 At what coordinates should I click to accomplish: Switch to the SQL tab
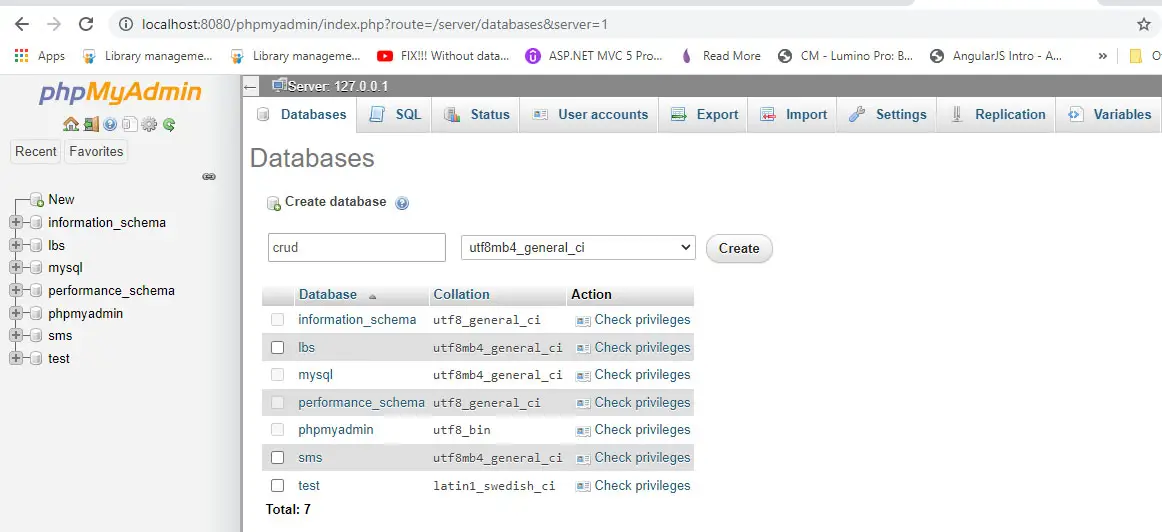coord(396,115)
